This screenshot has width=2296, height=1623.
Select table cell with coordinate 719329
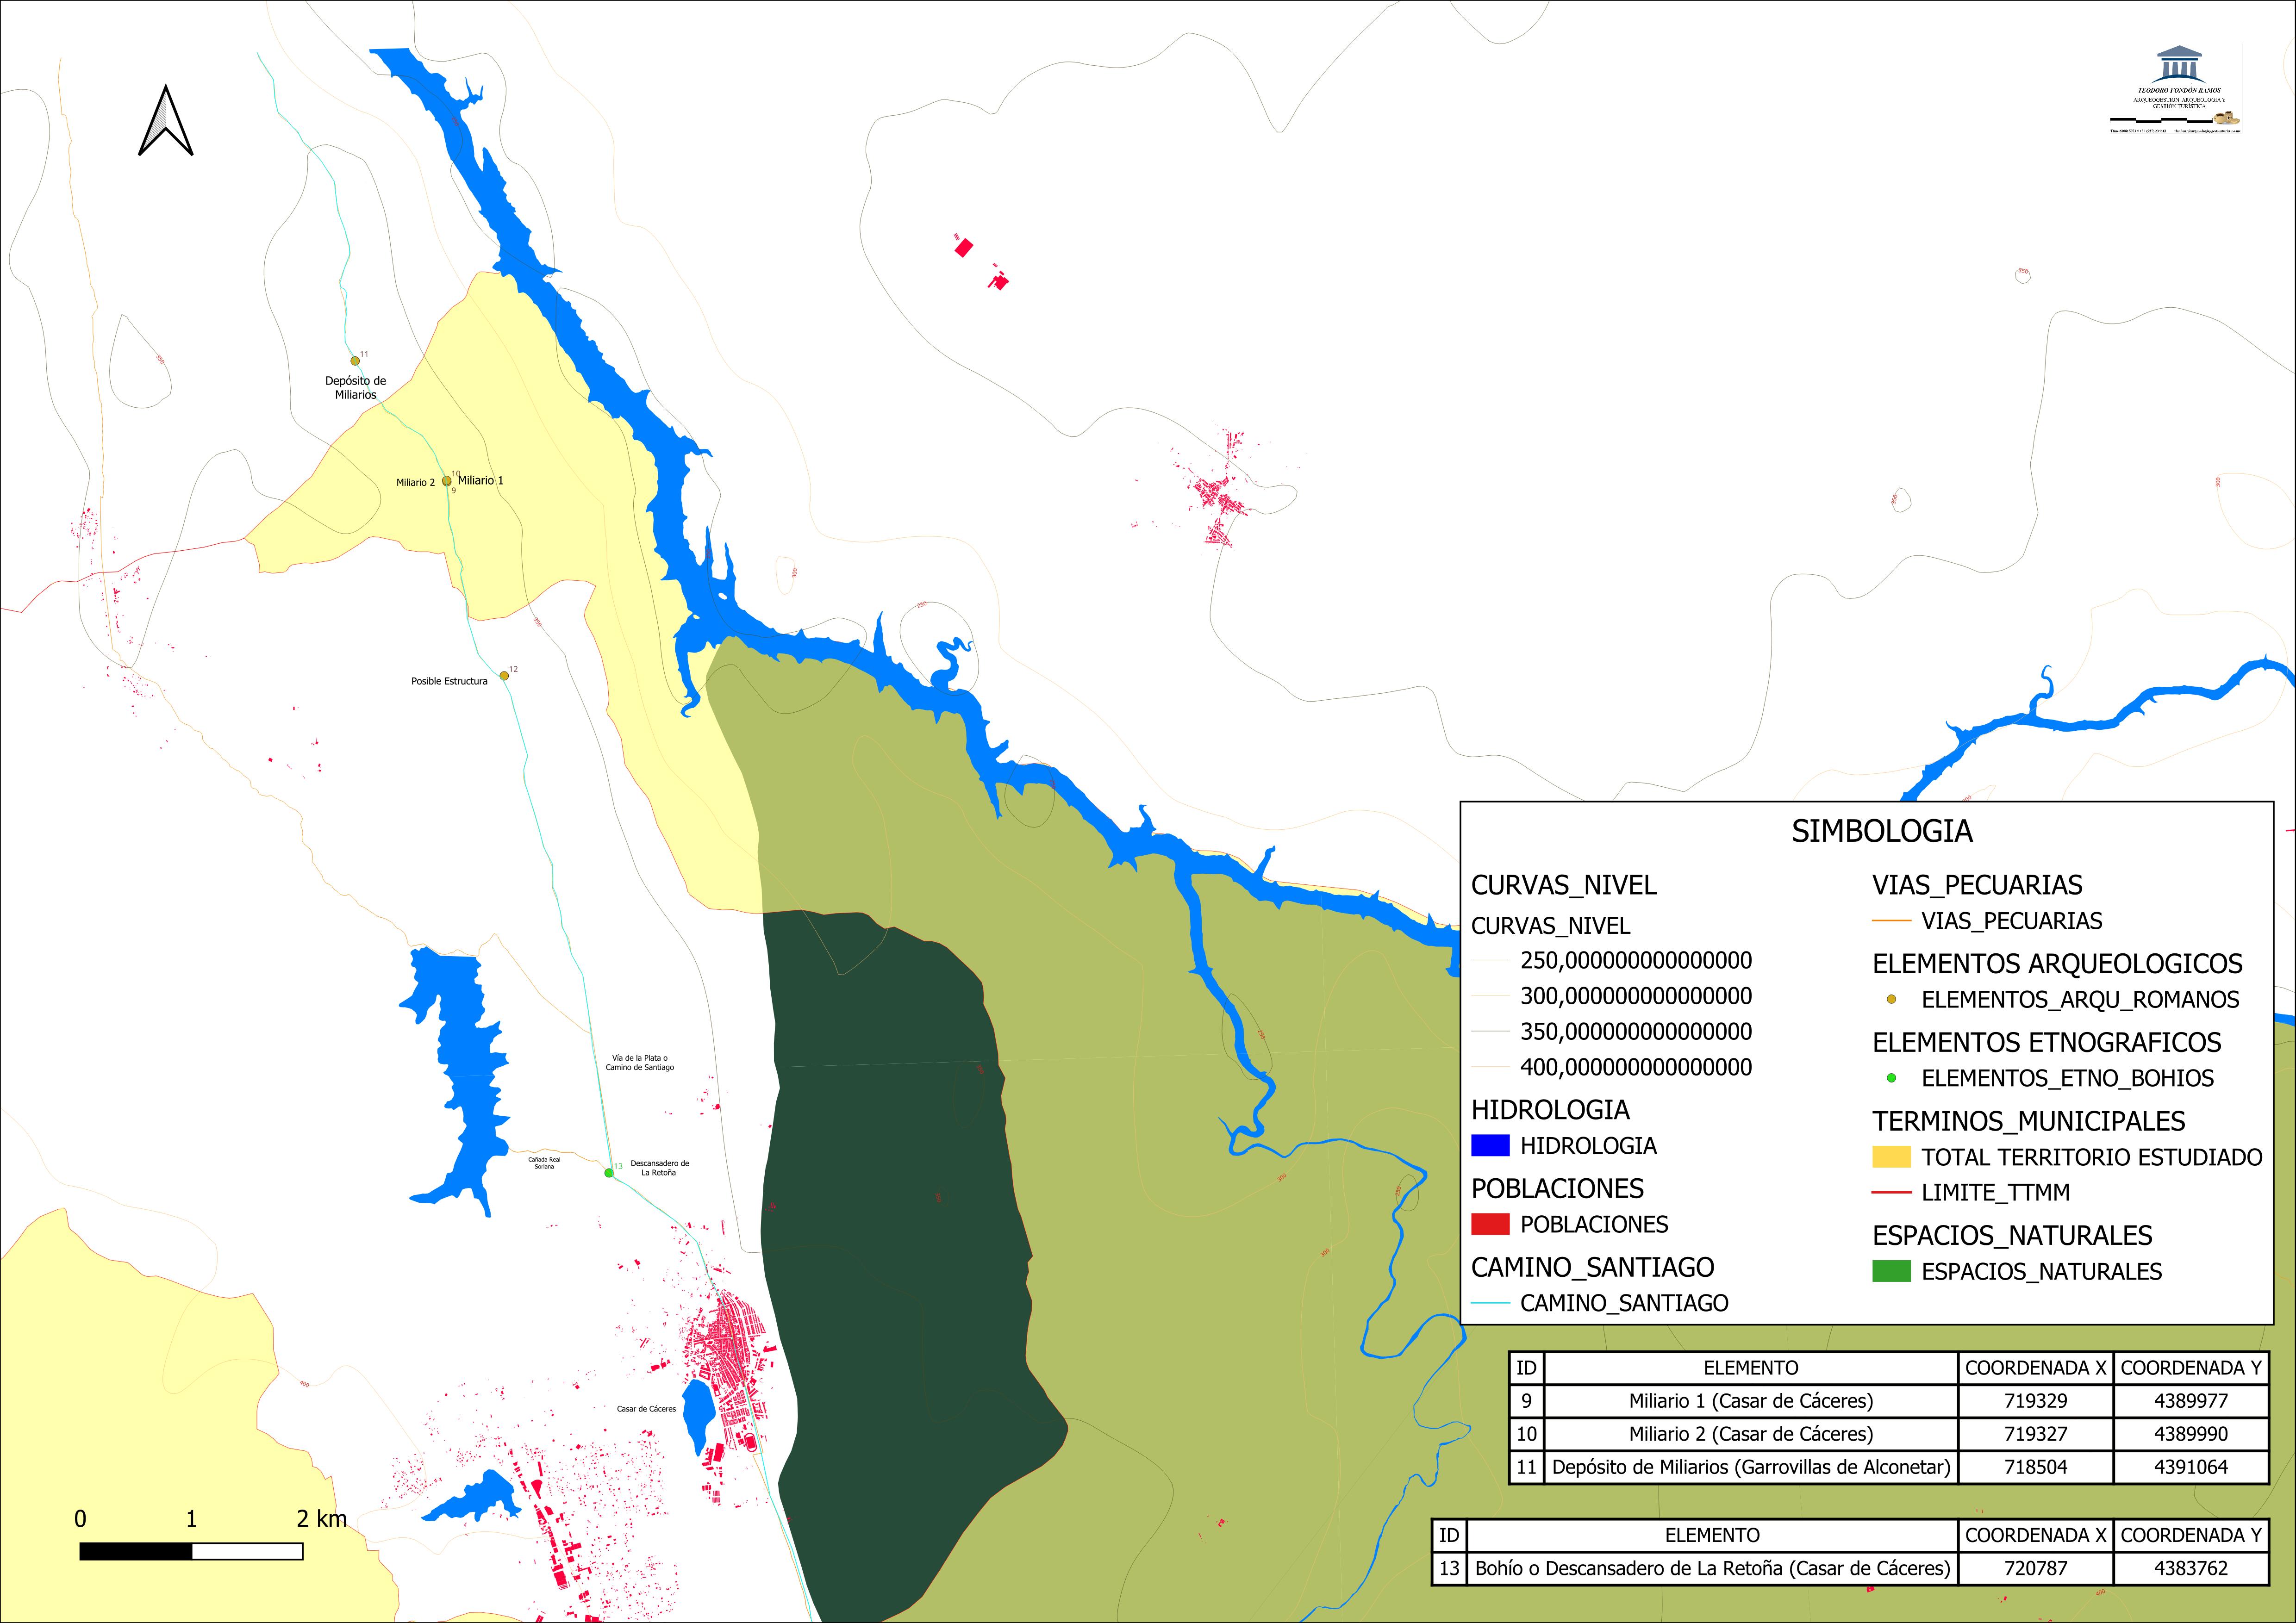click(x=2035, y=1401)
